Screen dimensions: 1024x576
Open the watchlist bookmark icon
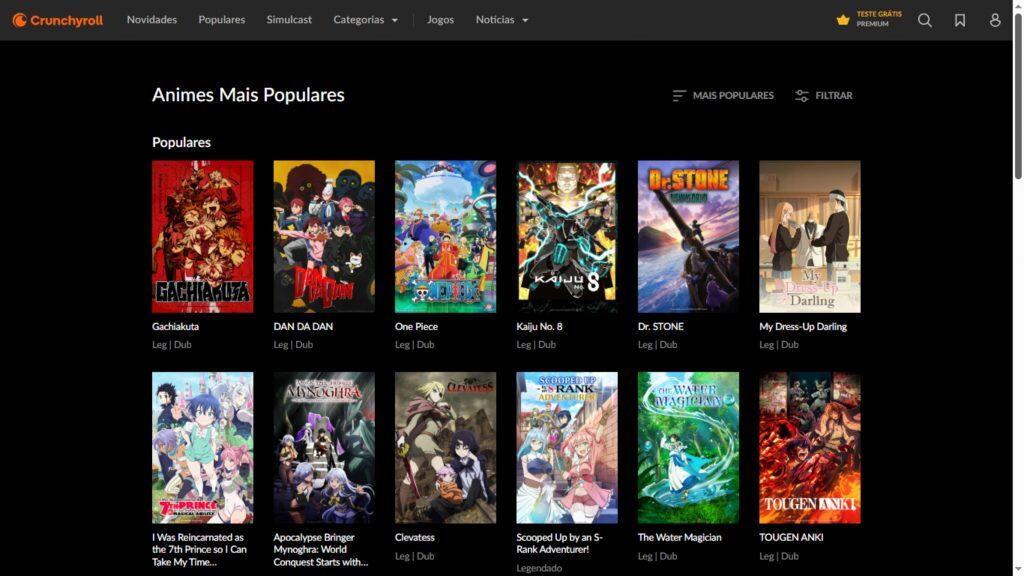pyautogui.click(x=960, y=20)
